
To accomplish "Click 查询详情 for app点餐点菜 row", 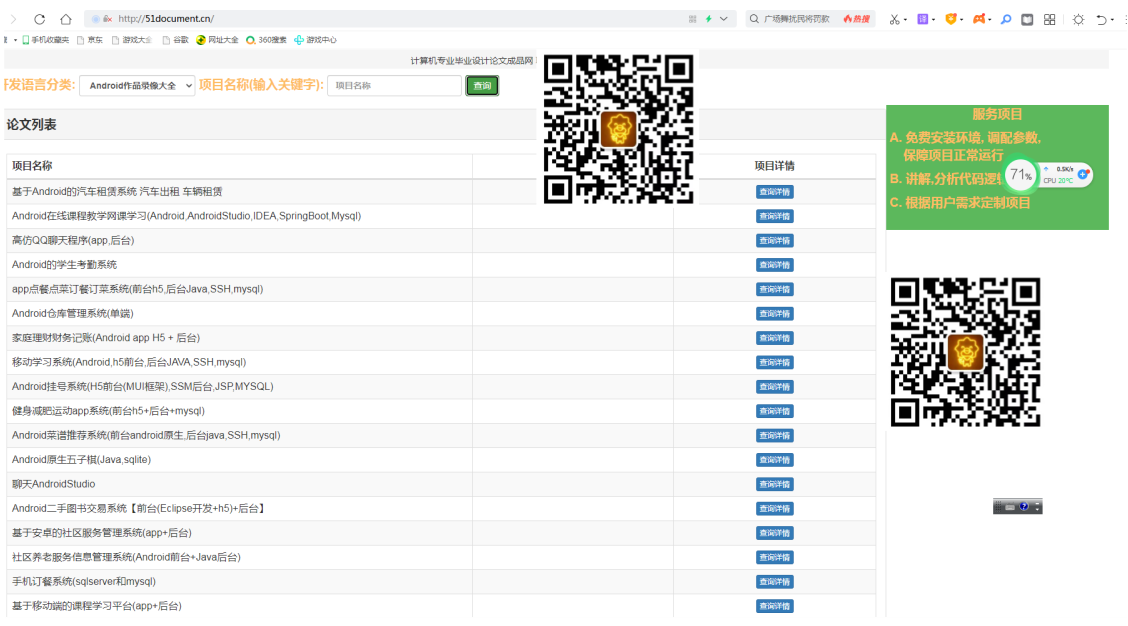I will click(775, 290).
